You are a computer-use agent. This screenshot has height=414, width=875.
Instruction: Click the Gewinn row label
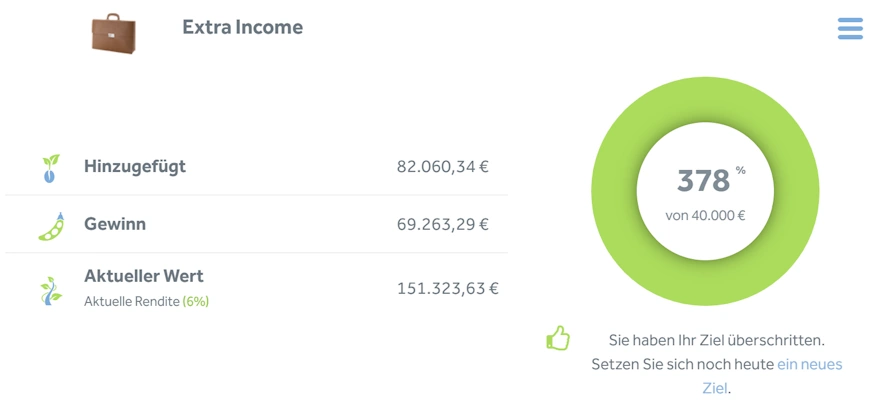coord(115,224)
